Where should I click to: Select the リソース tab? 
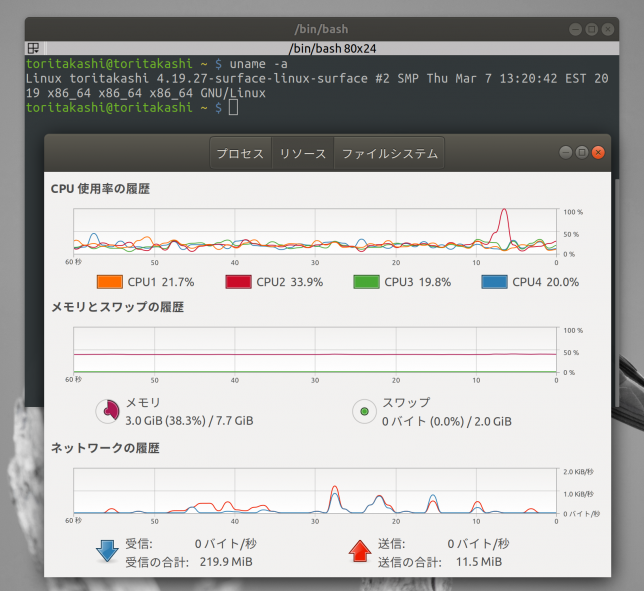[x=302, y=154]
